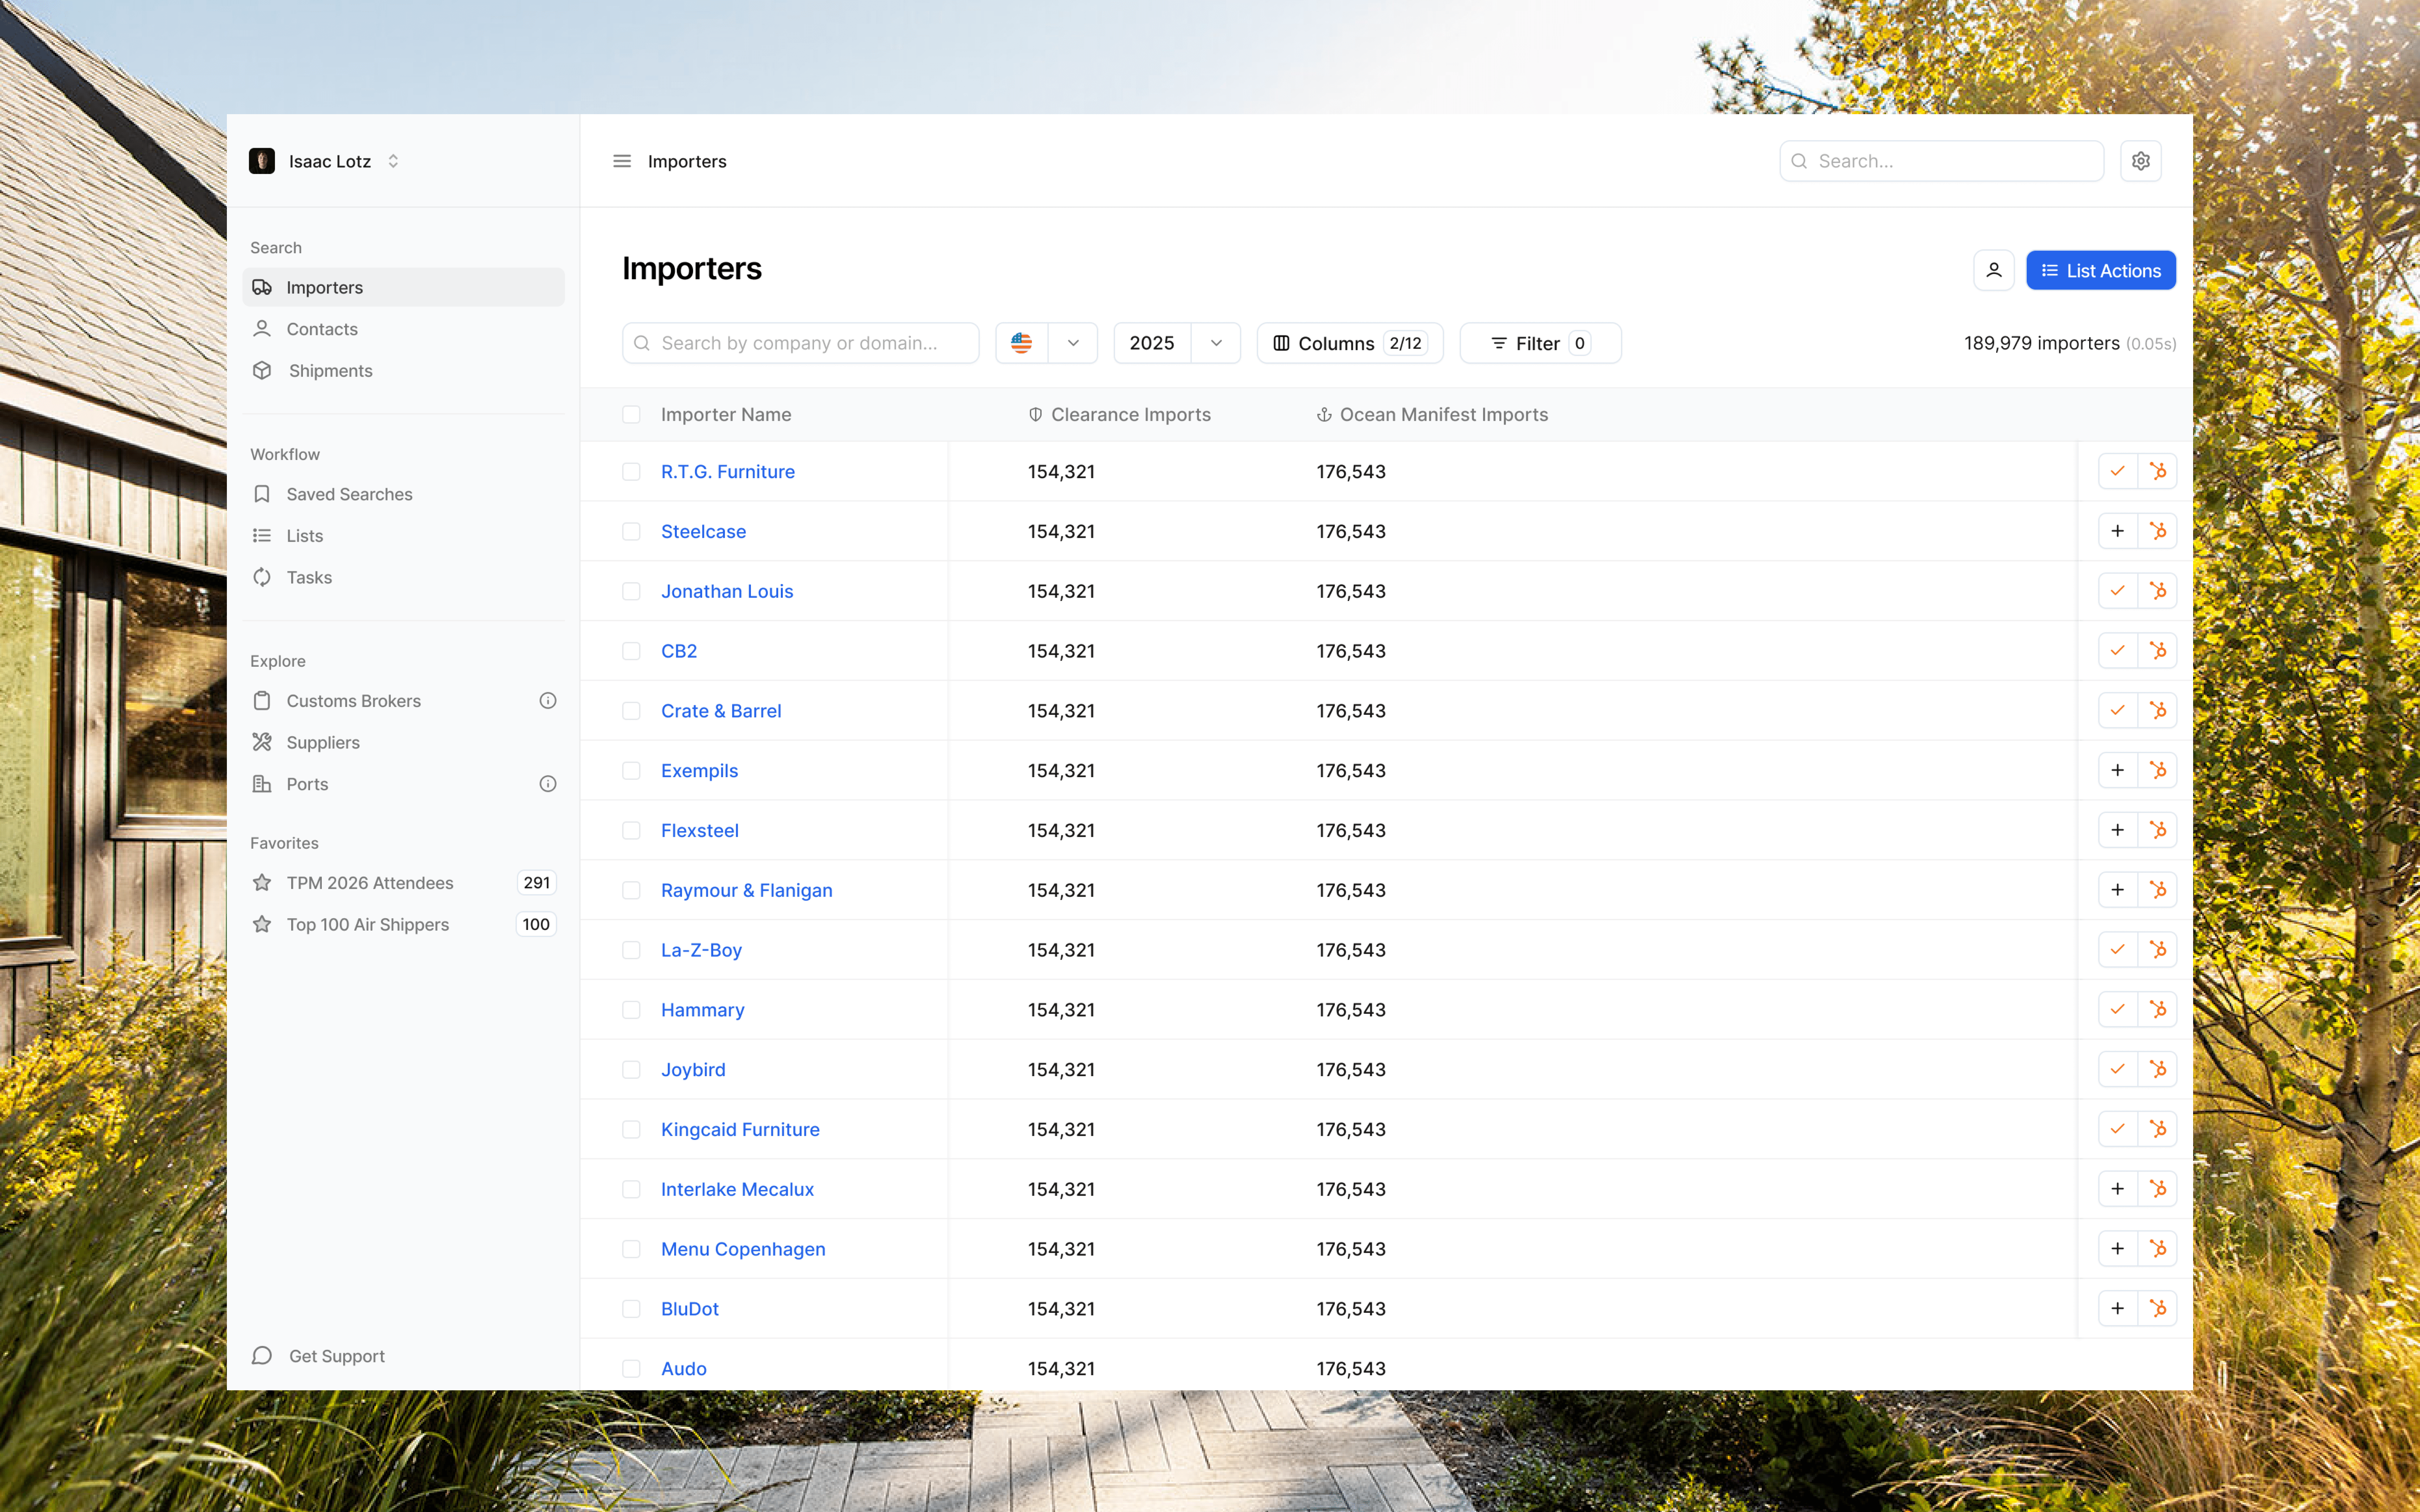Add Flexsteel with the plus icon
Image resolution: width=2420 pixels, height=1512 pixels.
(2118, 830)
